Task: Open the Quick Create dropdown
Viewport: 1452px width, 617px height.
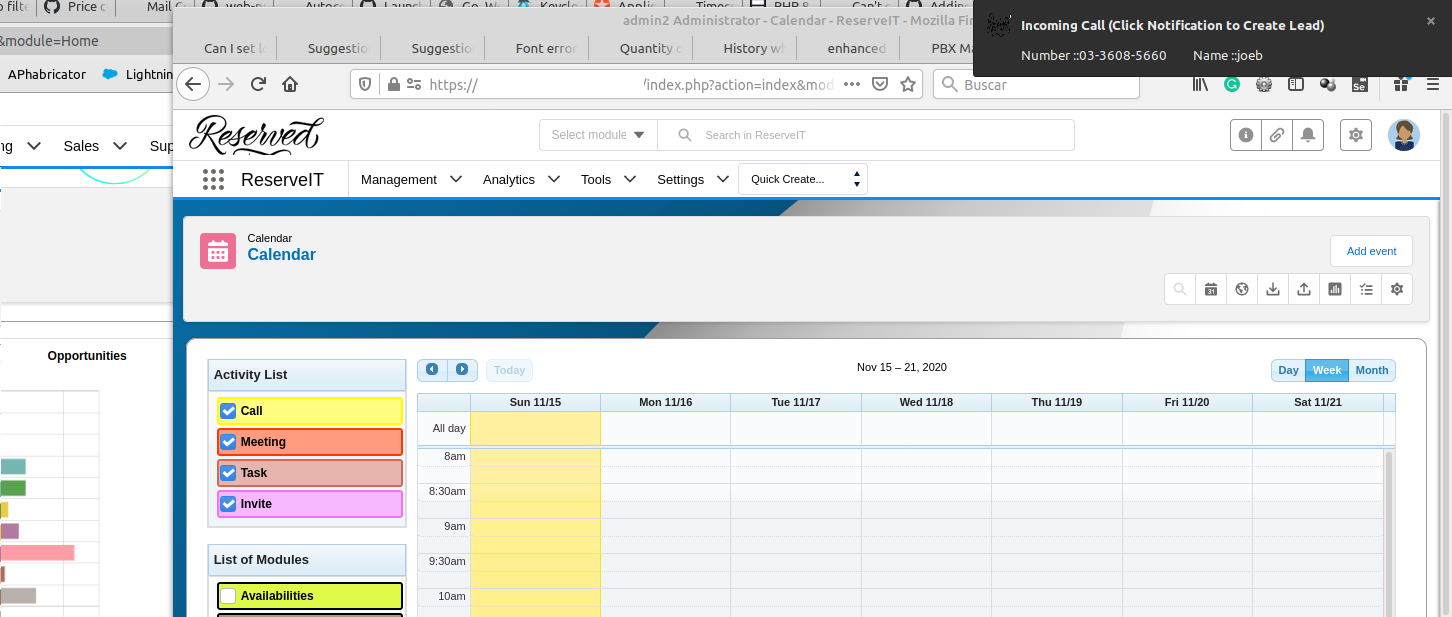Action: tap(803, 179)
